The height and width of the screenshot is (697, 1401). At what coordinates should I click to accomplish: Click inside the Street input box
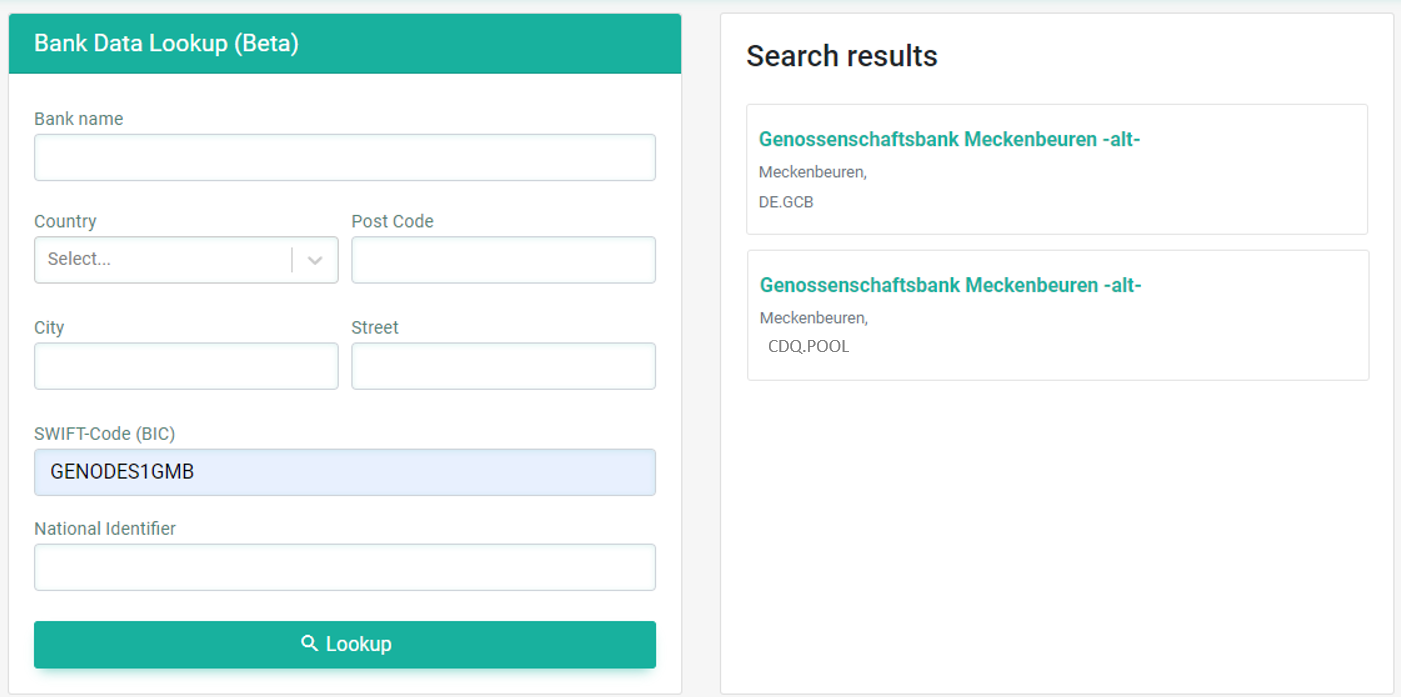pos(503,366)
